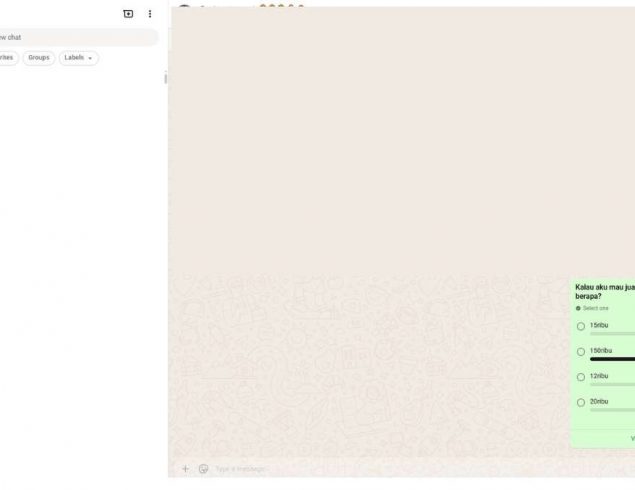Expand the Labels filter dropdown
The height and width of the screenshot is (490, 635).
point(79,58)
